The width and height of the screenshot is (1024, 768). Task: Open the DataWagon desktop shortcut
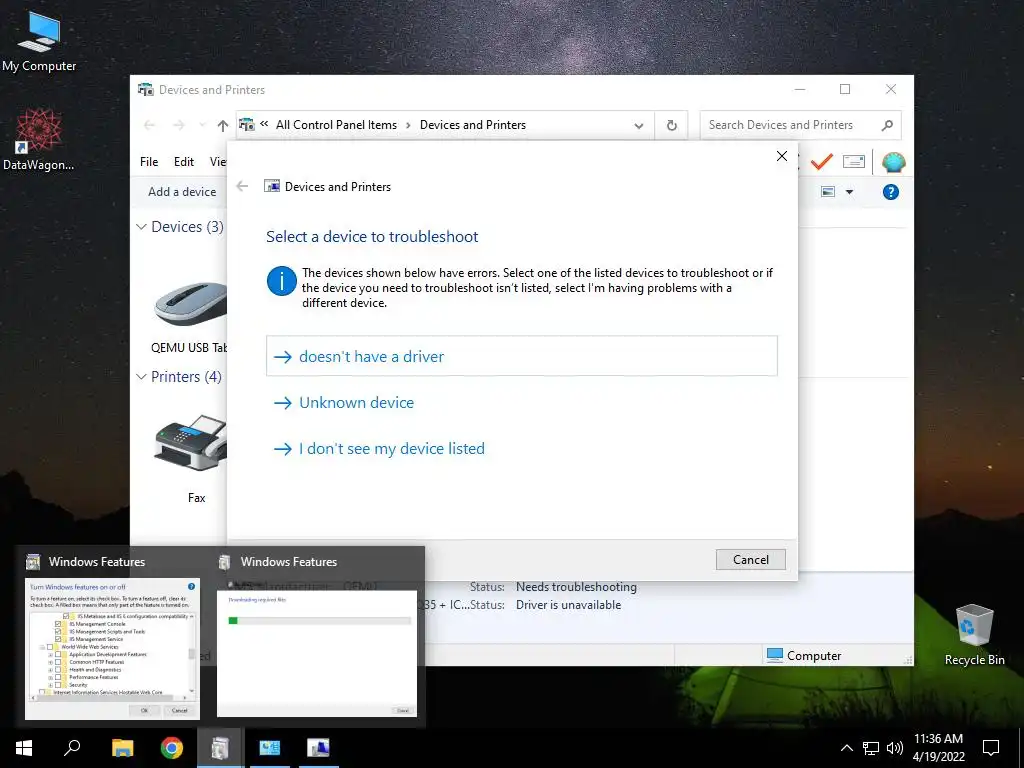click(39, 139)
